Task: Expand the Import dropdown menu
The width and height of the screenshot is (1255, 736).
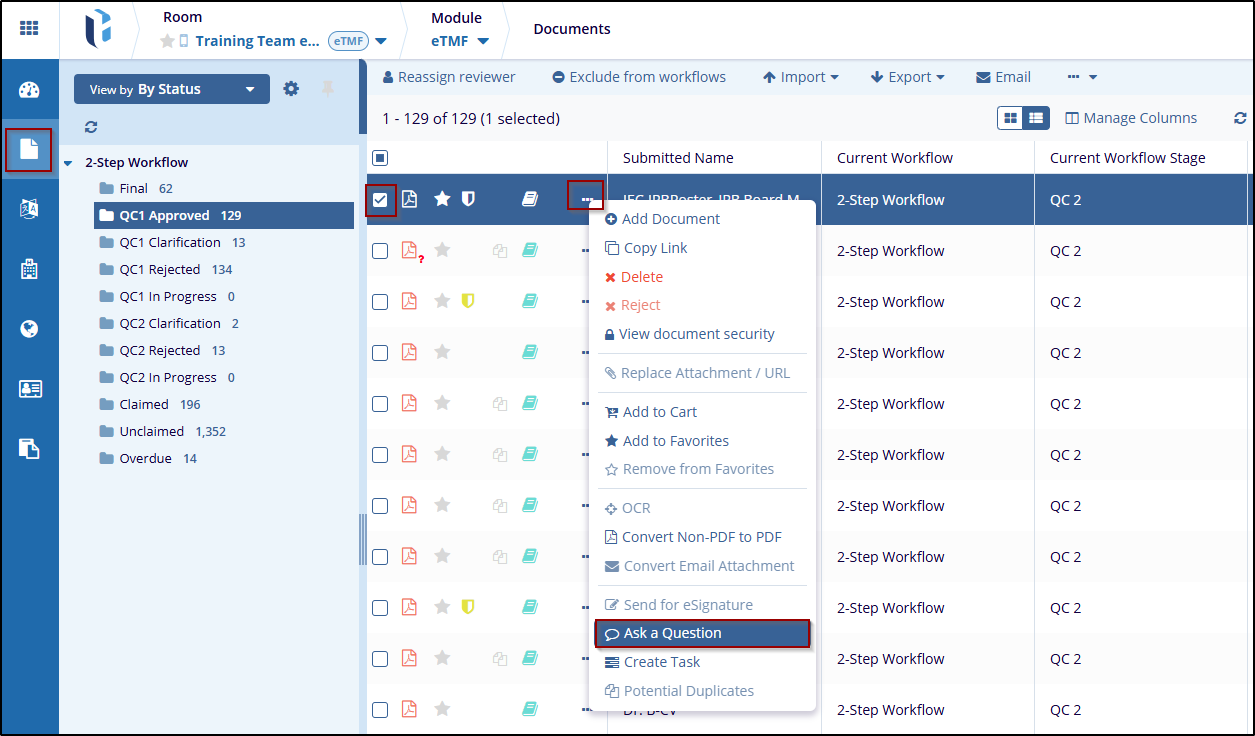Action: (x=801, y=77)
